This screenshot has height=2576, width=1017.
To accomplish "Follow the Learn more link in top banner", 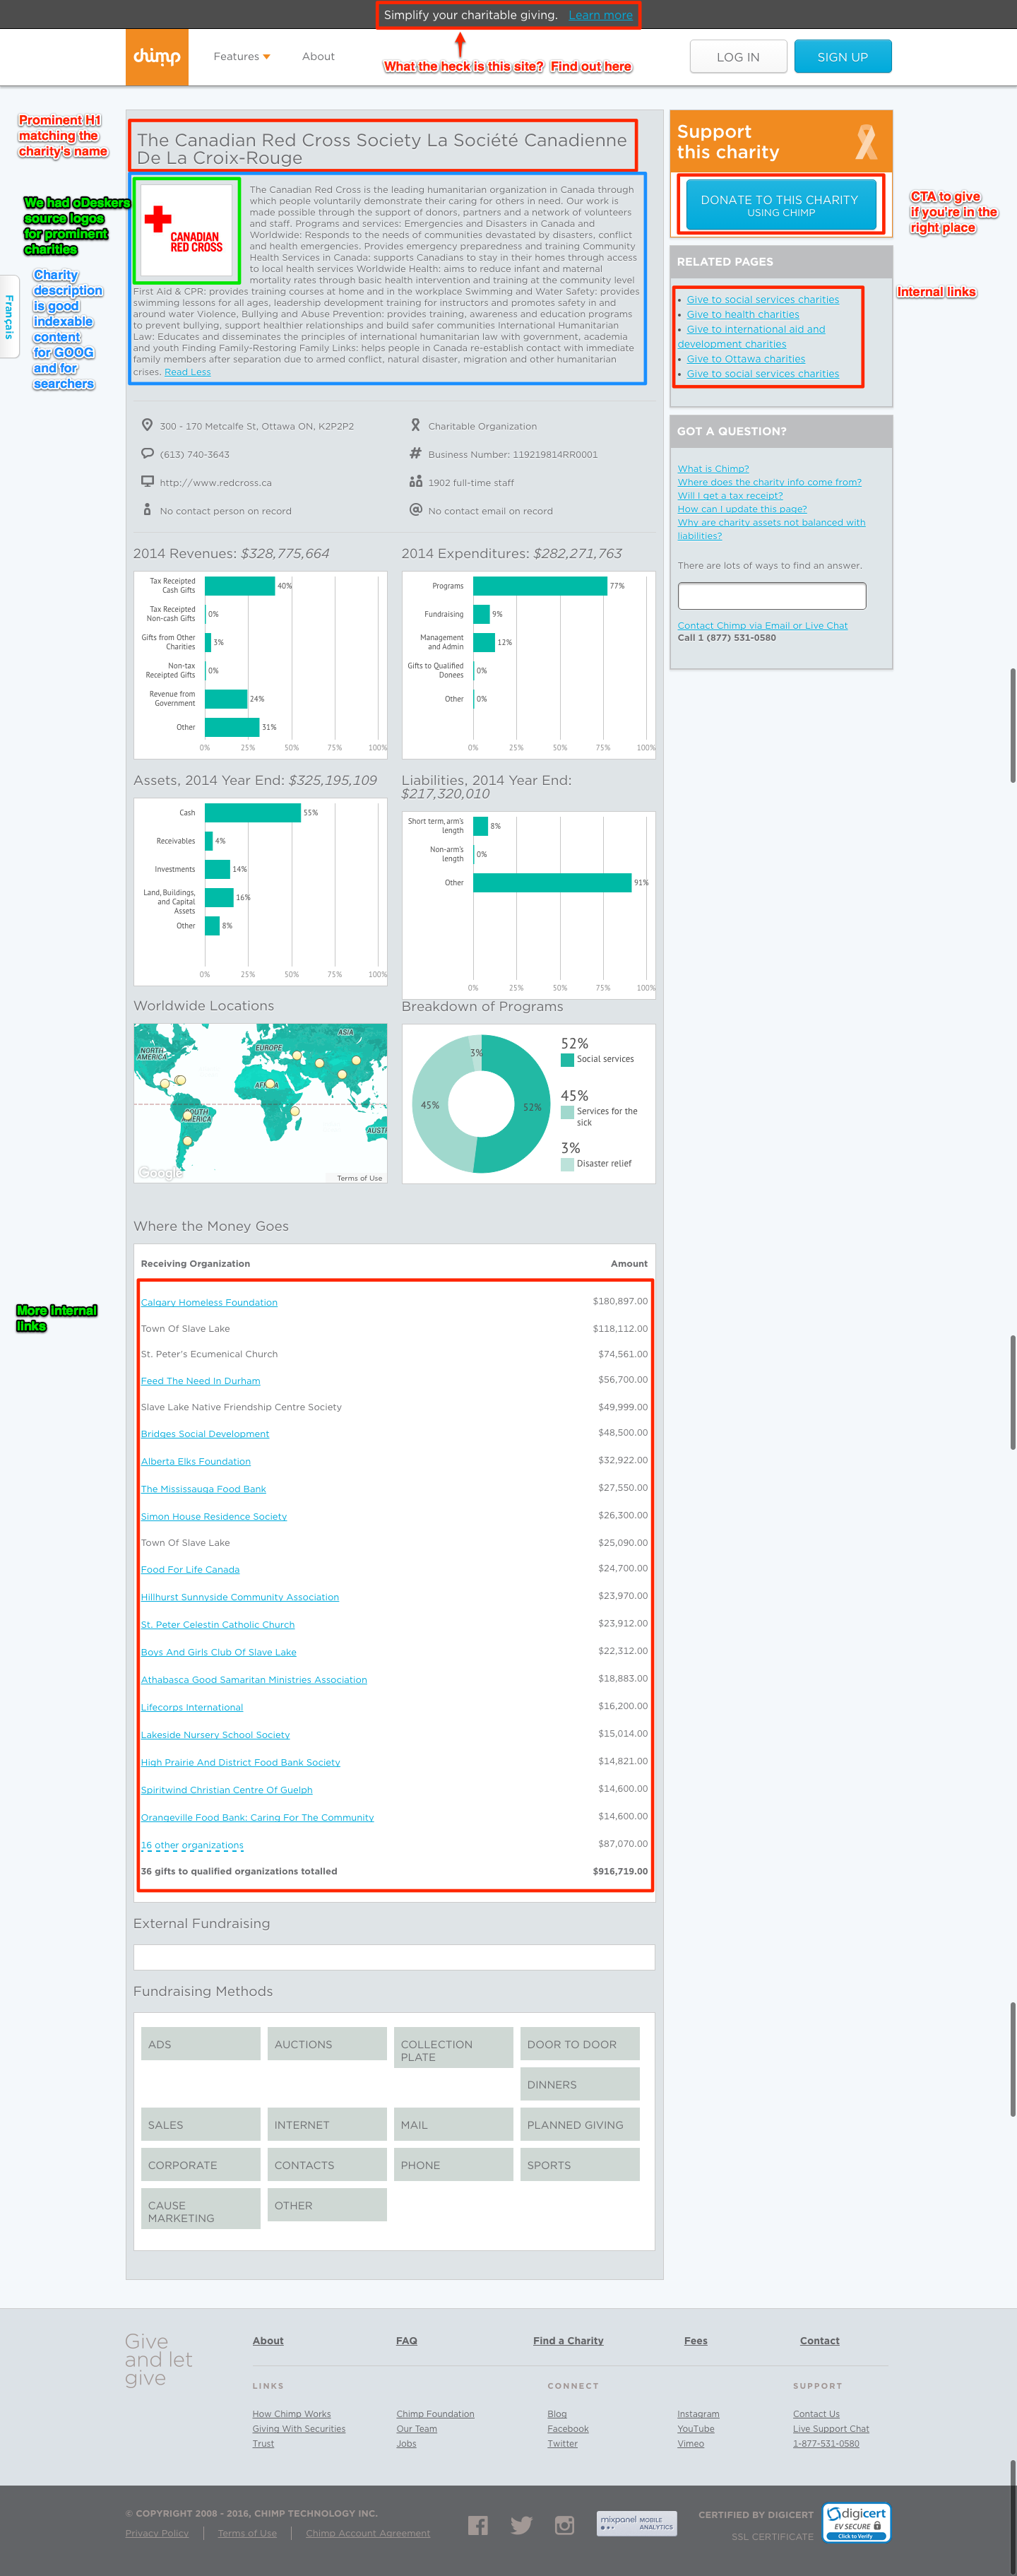I will tap(600, 15).
